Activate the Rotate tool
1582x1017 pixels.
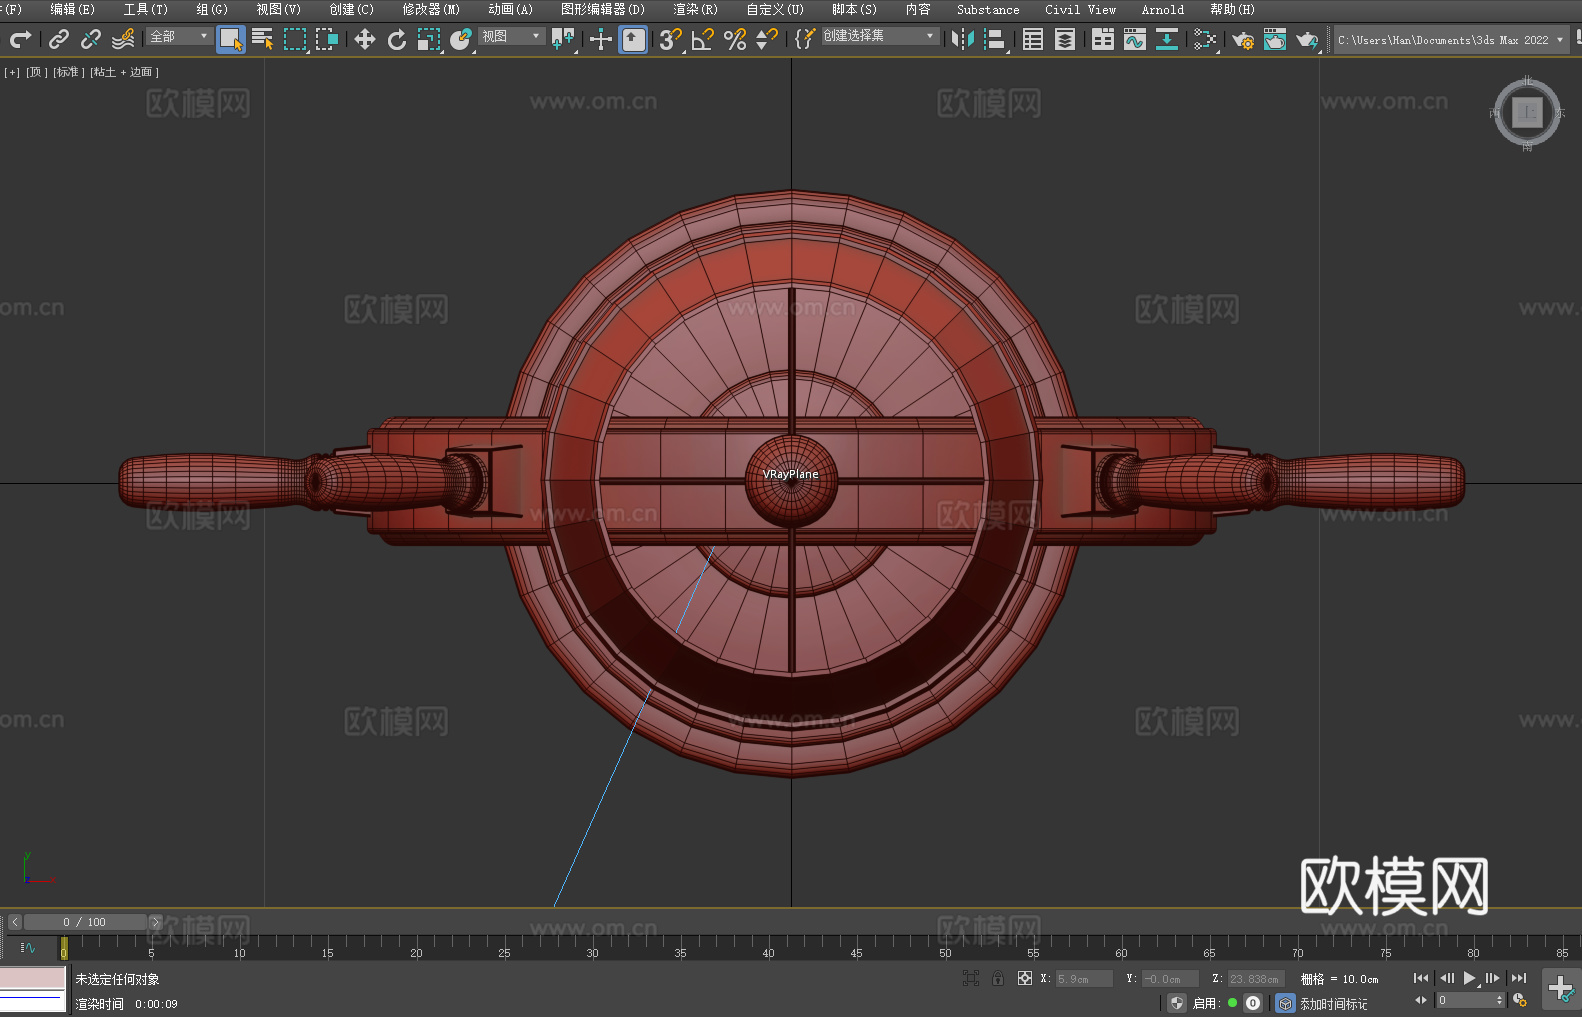397,39
